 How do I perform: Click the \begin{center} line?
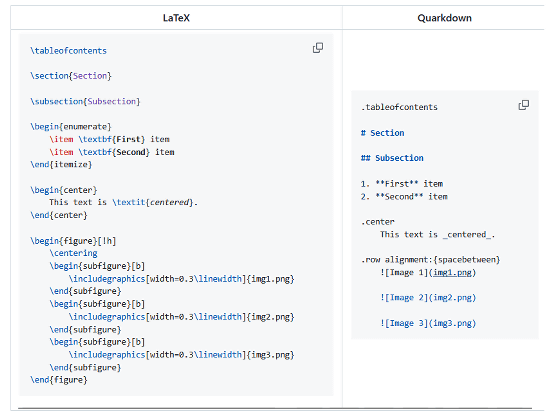tap(64, 190)
